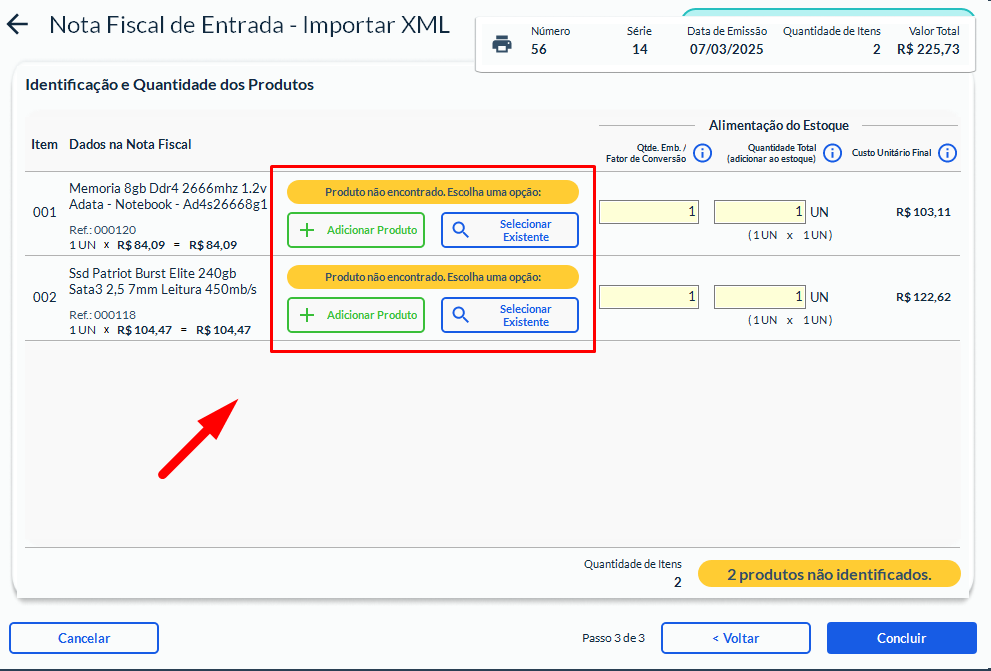Click Selecionar Existente for the Ssd Patriot item
The height and width of the screenshot is (671, 991).
(510, 315)
